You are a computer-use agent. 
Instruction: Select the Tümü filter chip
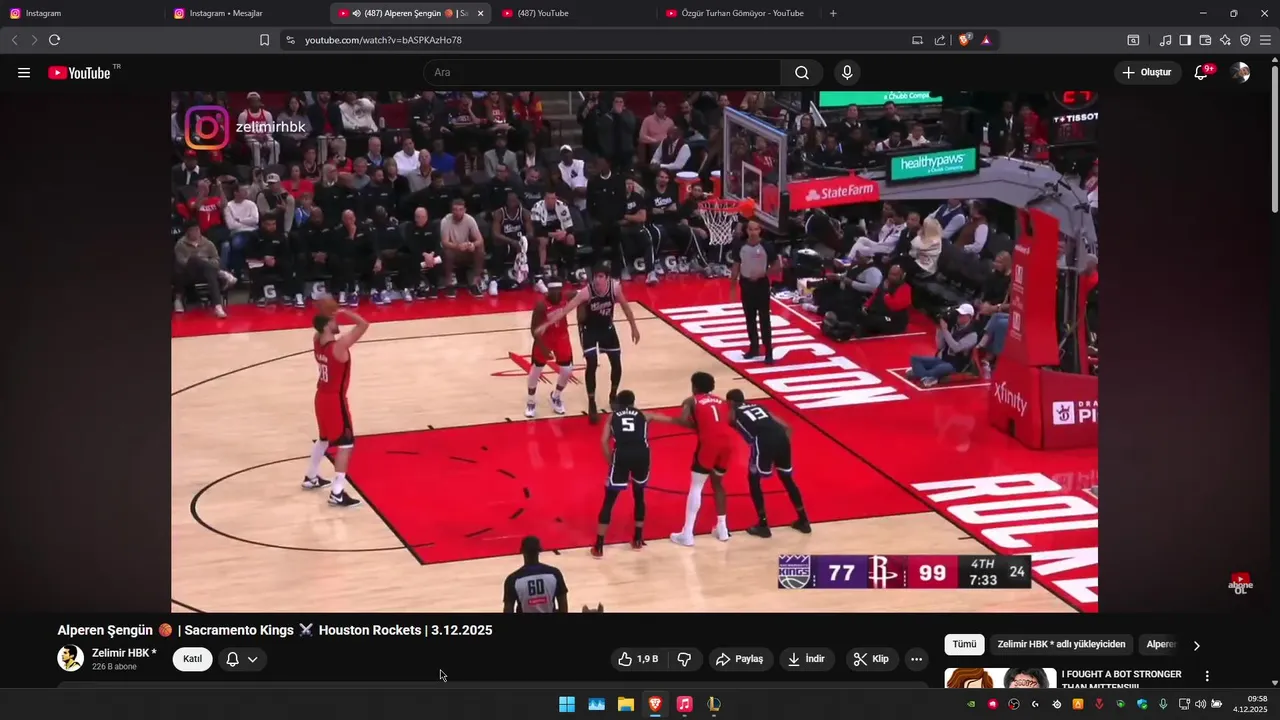coord(964,645)
